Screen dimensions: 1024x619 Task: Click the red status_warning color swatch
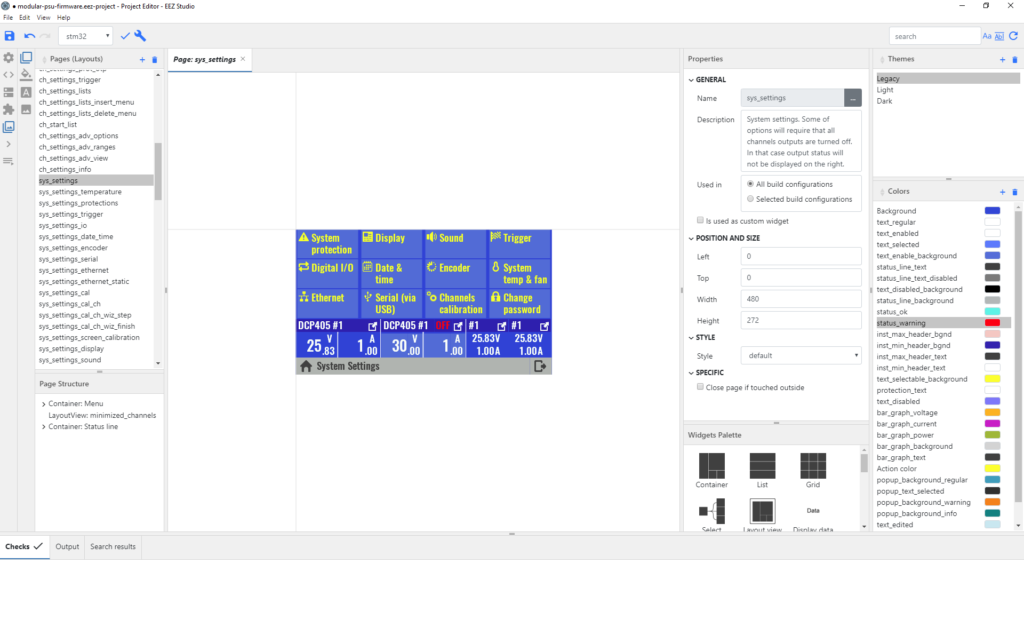tap(992, 323)
